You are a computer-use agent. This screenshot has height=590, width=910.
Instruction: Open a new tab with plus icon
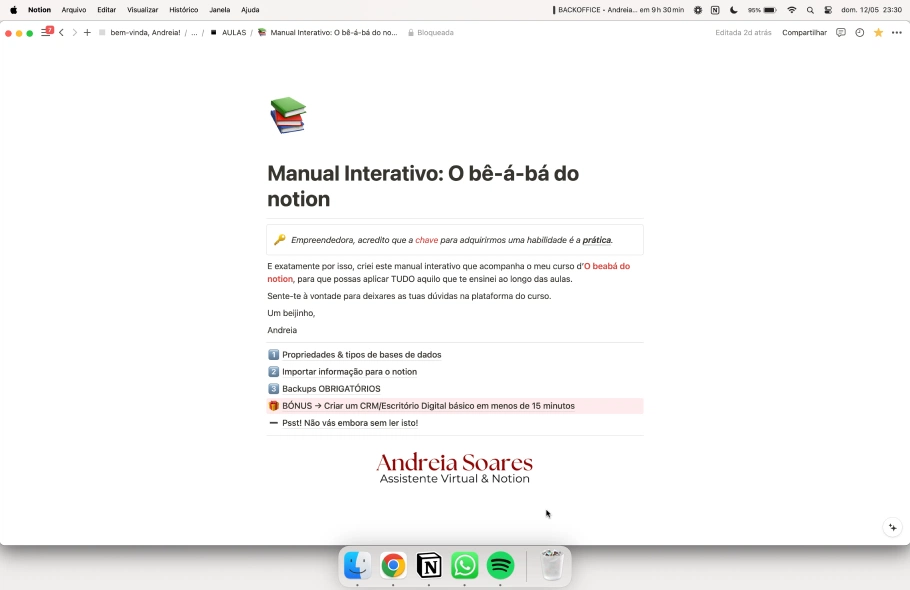[87, 33]
